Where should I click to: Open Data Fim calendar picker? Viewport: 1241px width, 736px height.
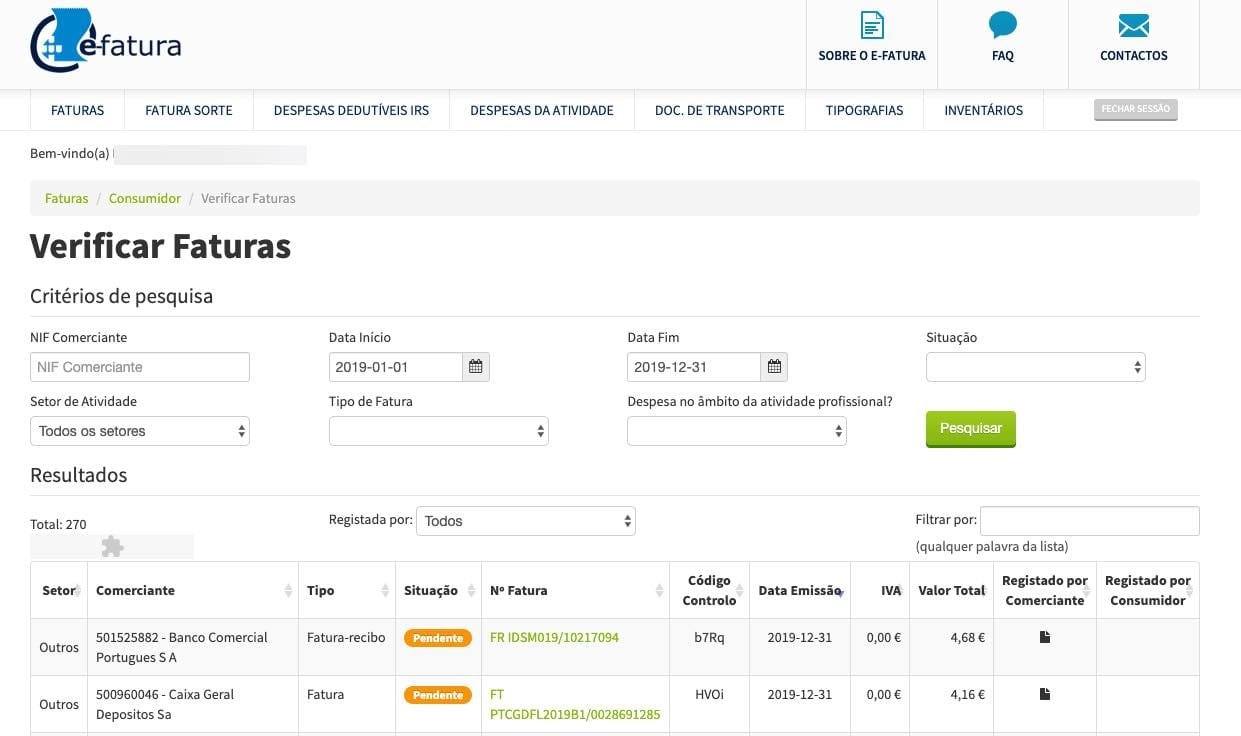774,367
